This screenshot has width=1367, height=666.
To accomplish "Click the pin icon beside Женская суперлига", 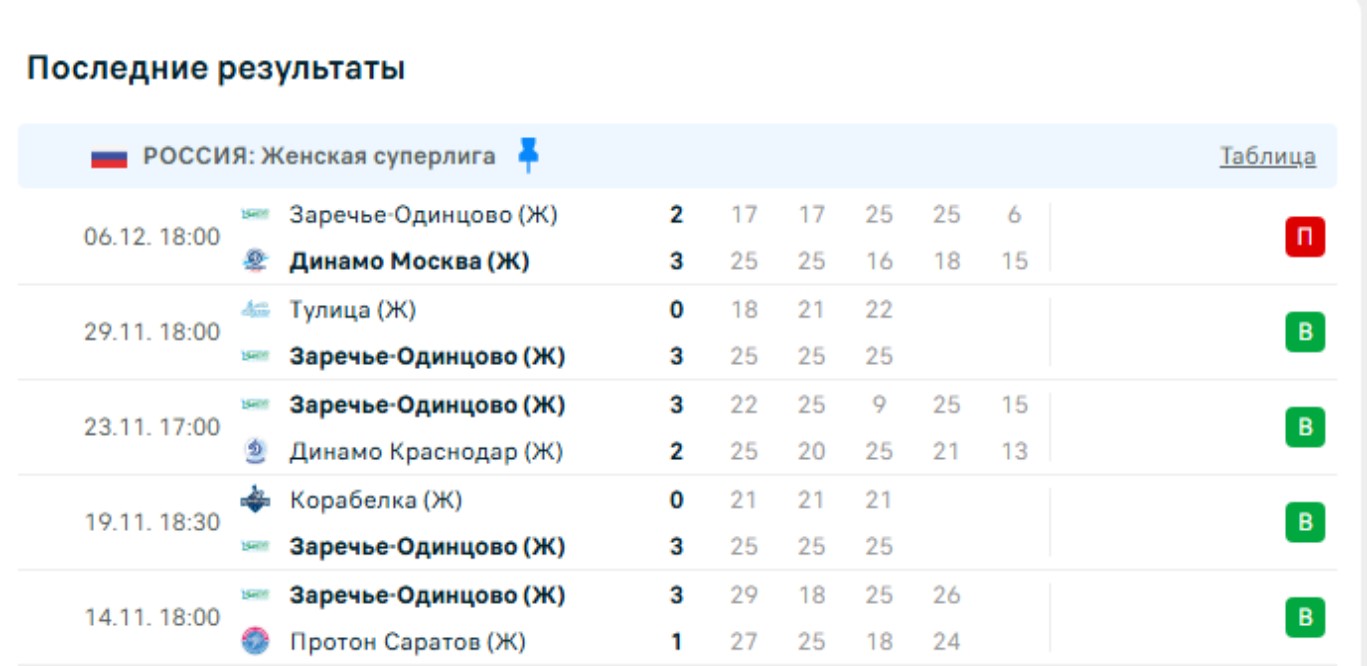I will click(x=529, y=156).
